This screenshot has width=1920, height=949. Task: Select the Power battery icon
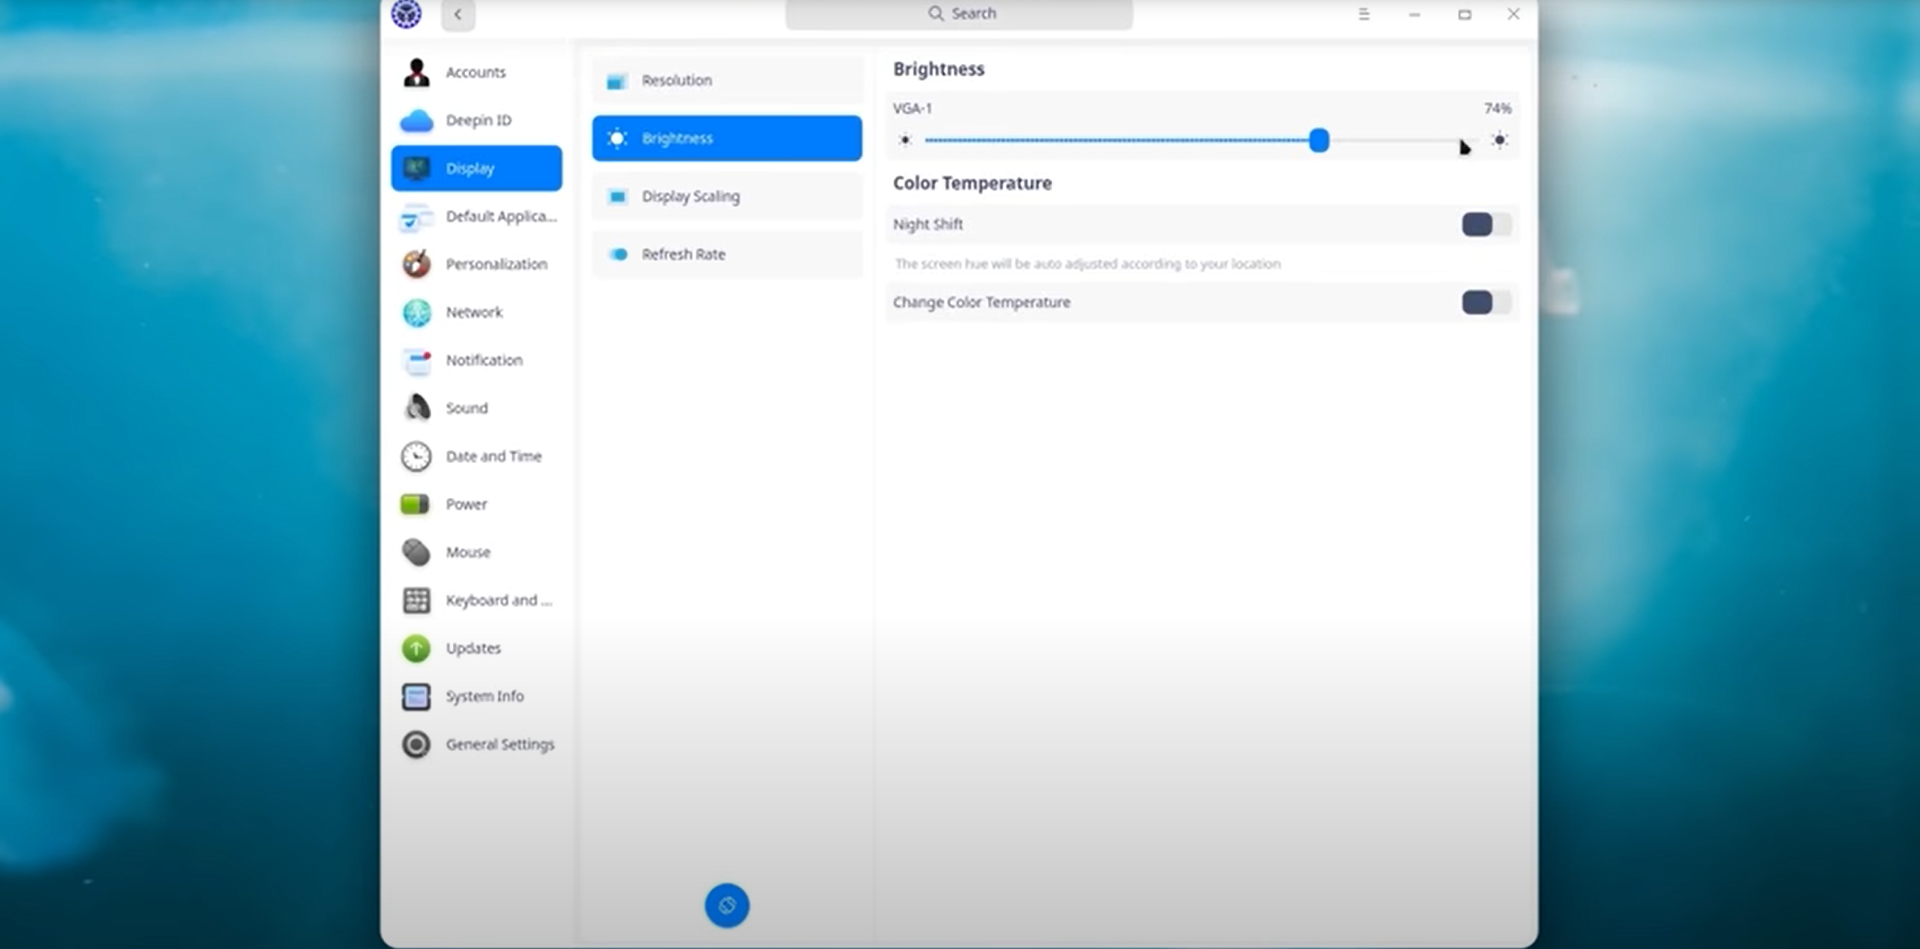click(415, 503)
